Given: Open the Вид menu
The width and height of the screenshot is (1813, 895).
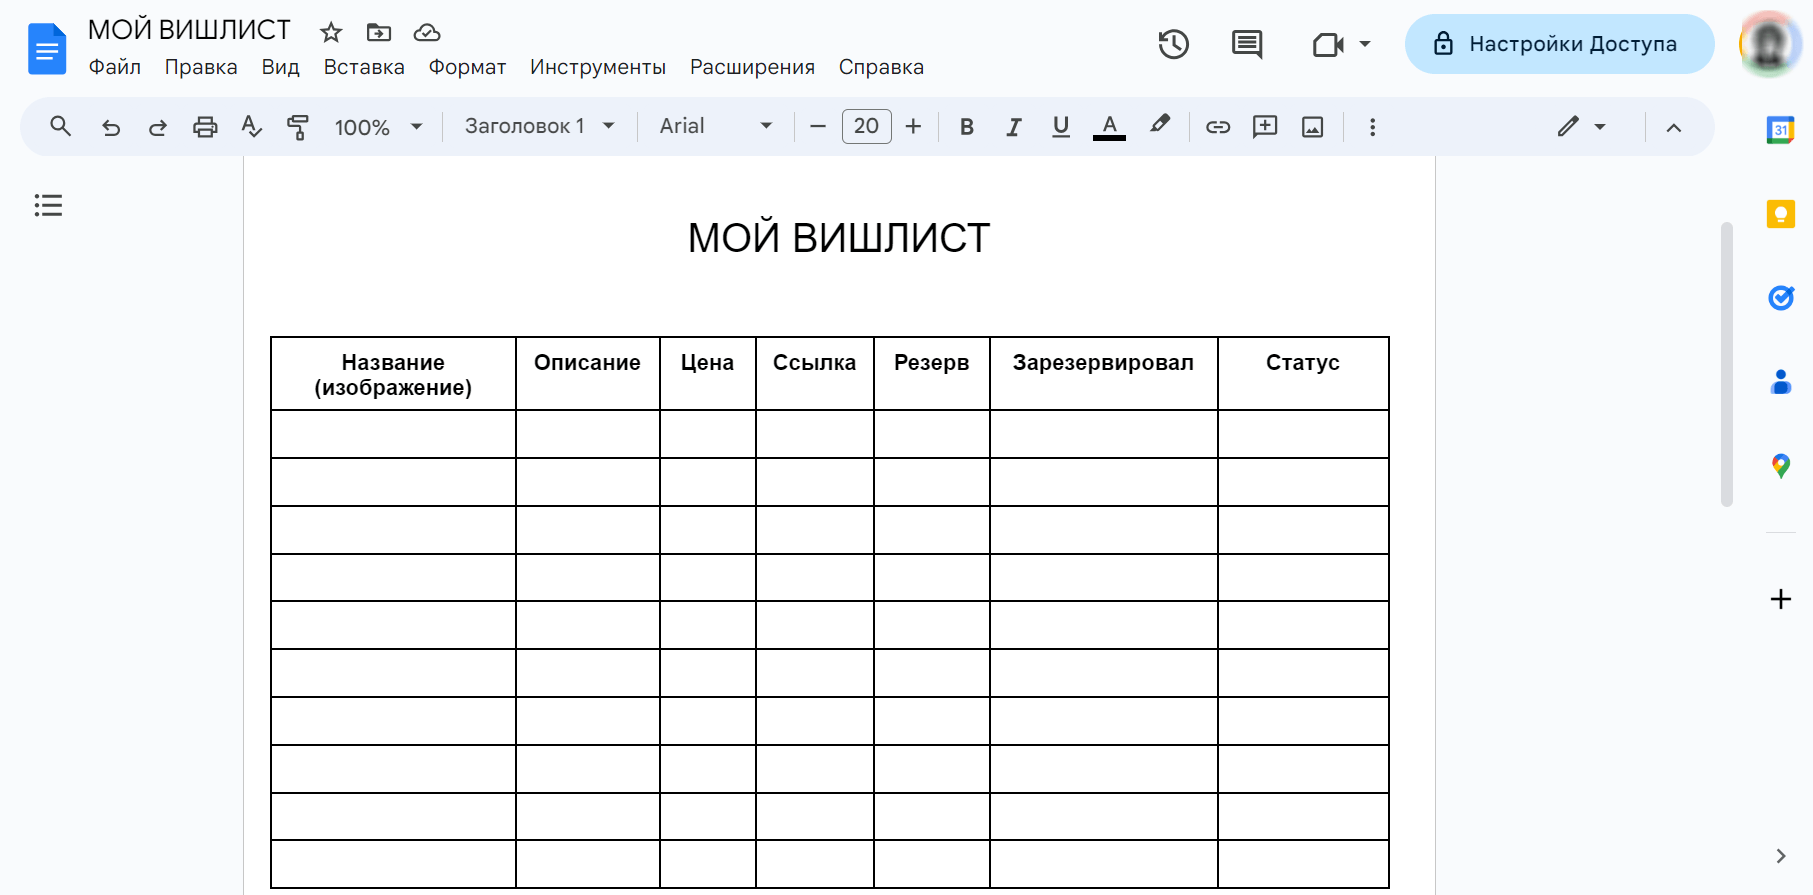Looking at the screenshot, I should pos(281,67).
